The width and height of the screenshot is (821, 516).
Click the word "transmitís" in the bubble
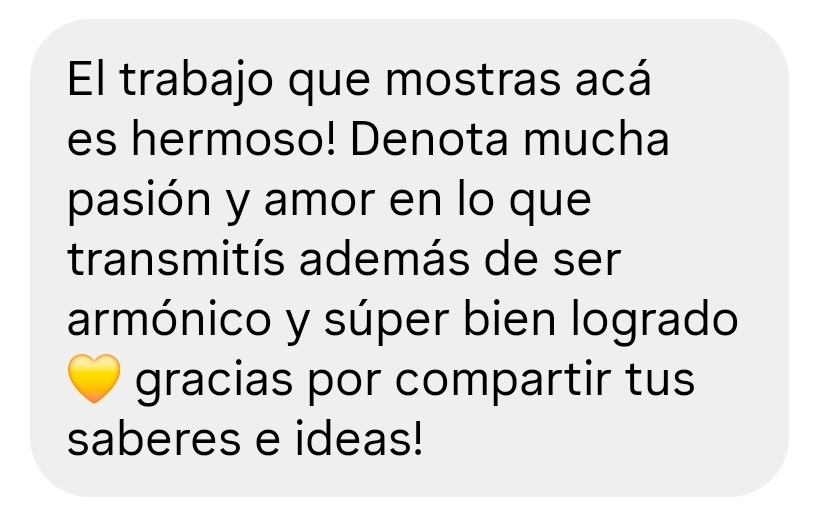tap(176, 259)
